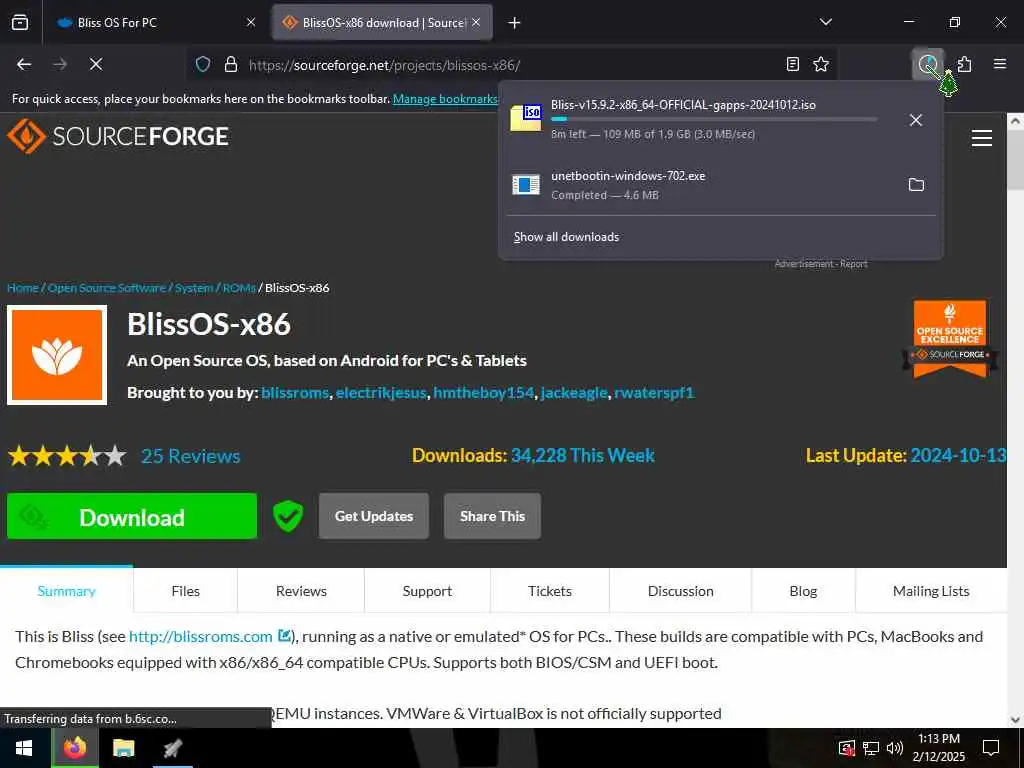Open the notification center icon
This screenshot has width=1024, height=768.
click(991, 747)
